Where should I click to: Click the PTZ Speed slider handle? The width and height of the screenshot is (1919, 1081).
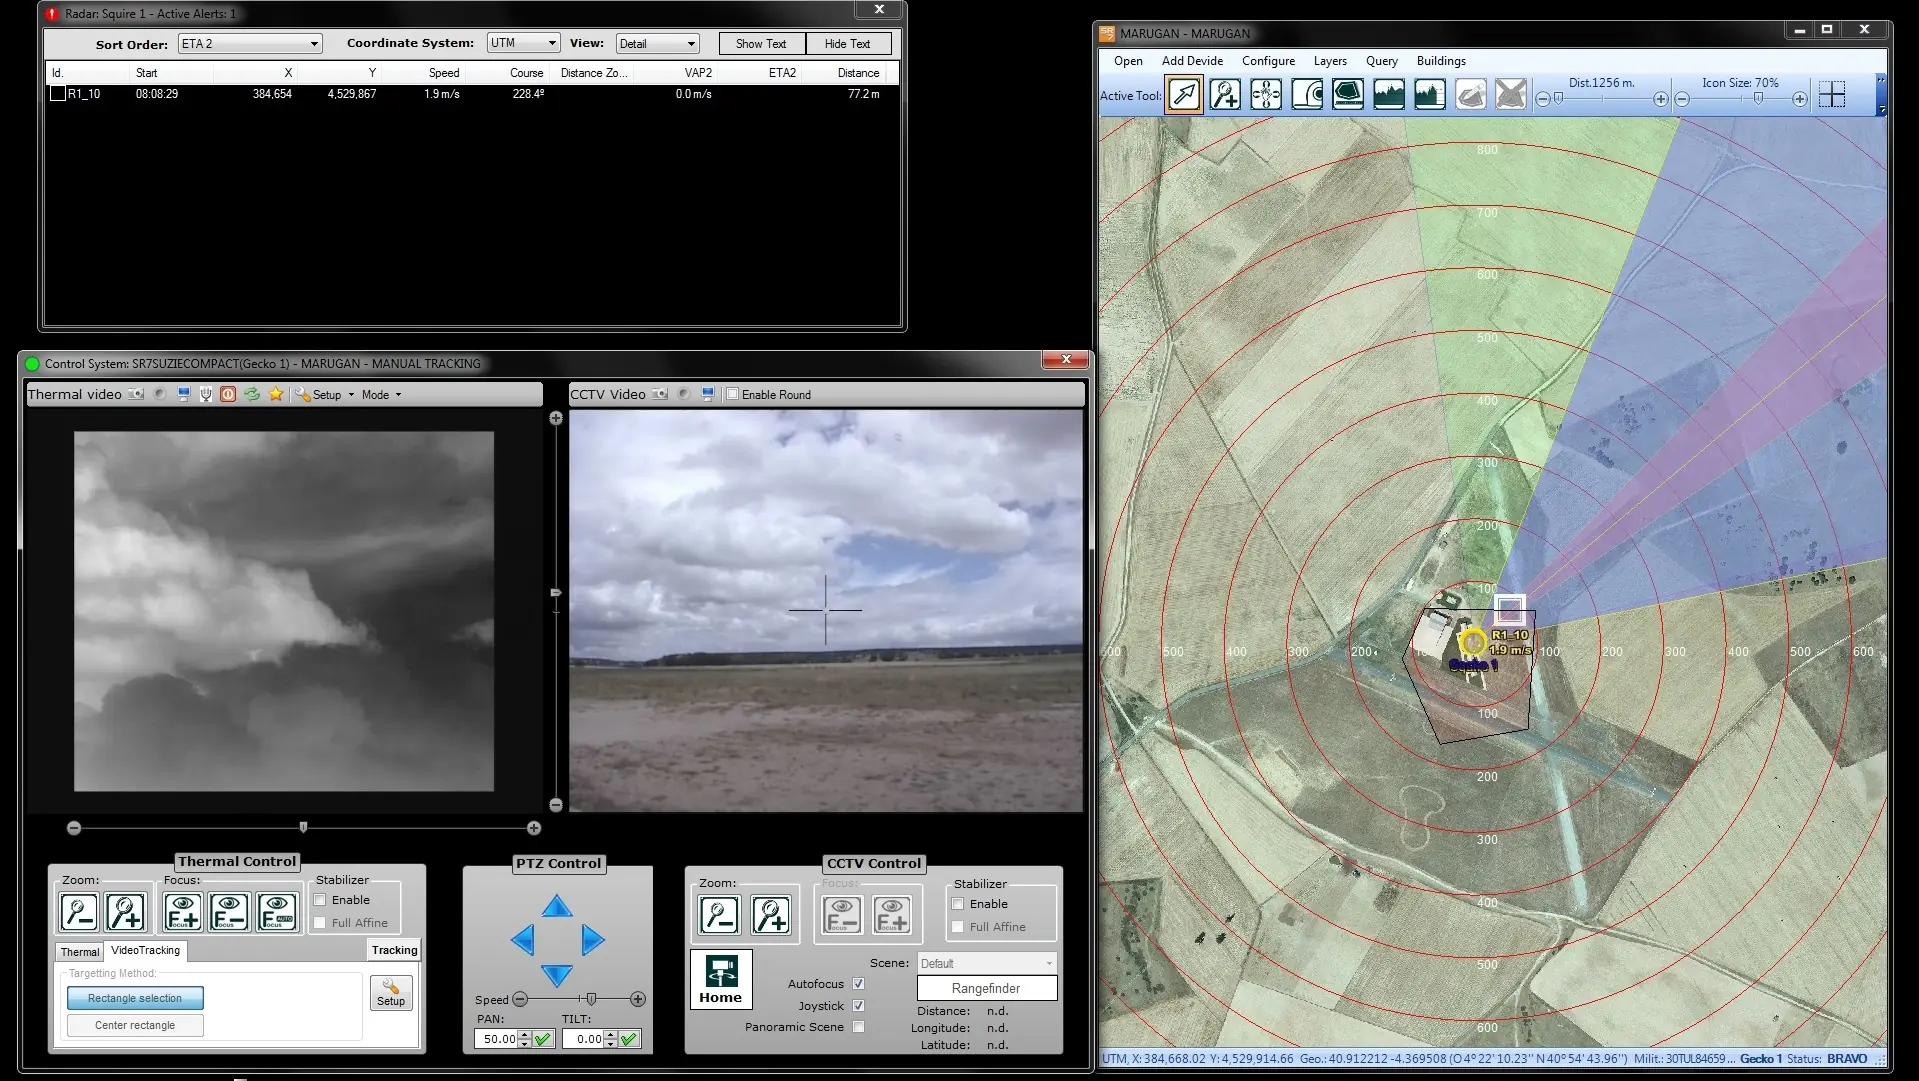pyautogui.click(x=591, y=999)
